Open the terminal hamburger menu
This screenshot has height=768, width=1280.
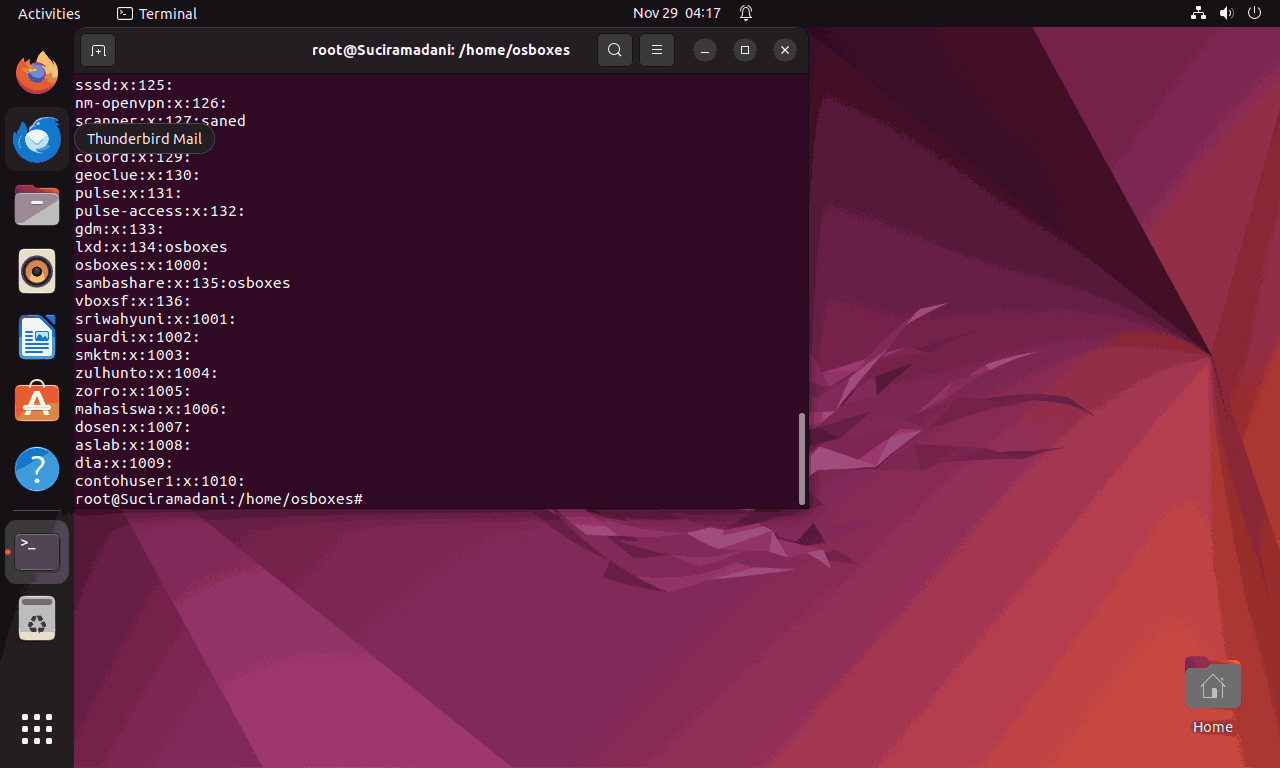[x=657, y=50]
